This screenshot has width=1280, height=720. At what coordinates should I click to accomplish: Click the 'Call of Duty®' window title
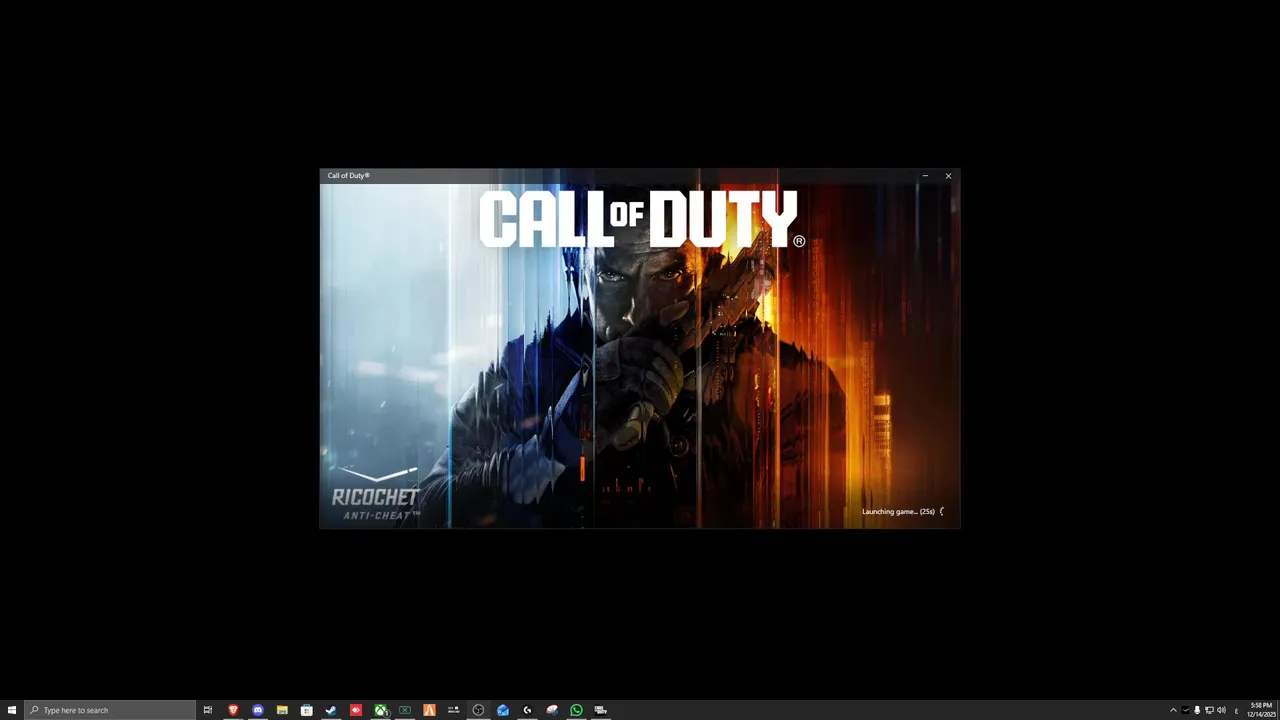tap(349, 176)
